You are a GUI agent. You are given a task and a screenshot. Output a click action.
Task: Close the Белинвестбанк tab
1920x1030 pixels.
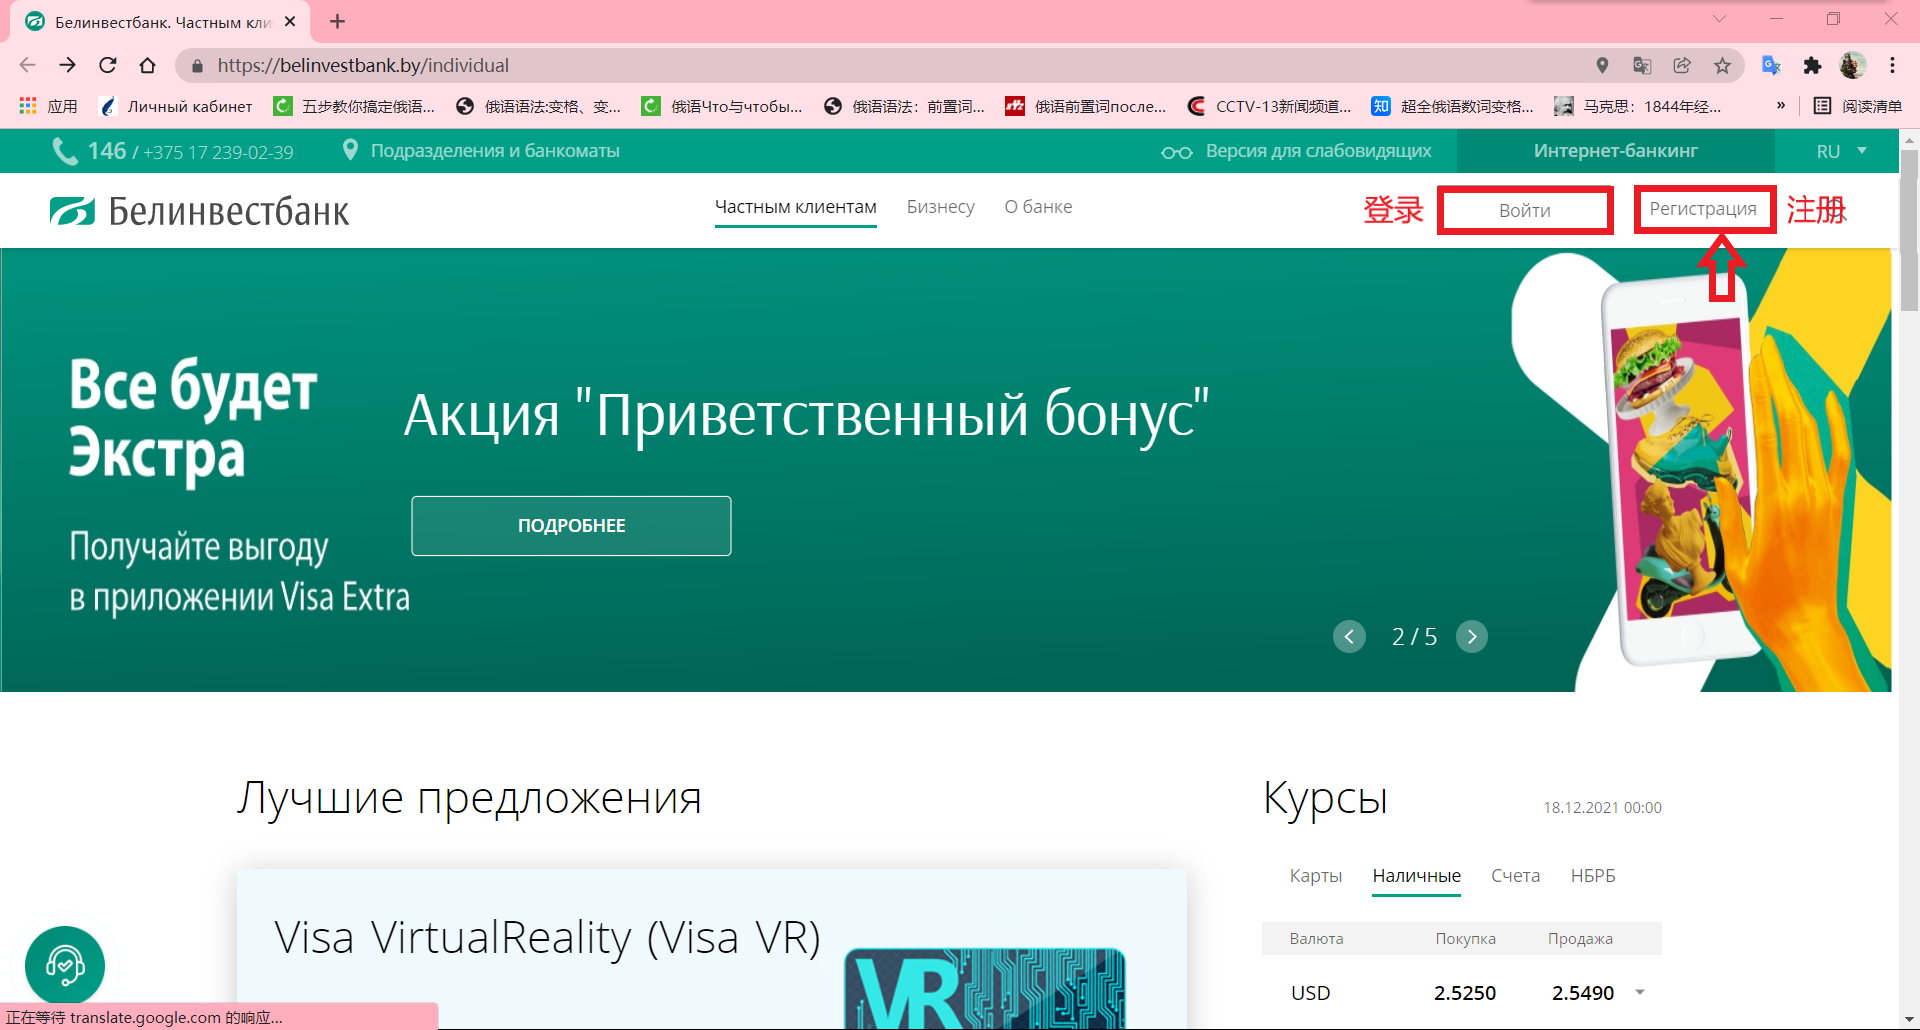(x=290, y=21)
